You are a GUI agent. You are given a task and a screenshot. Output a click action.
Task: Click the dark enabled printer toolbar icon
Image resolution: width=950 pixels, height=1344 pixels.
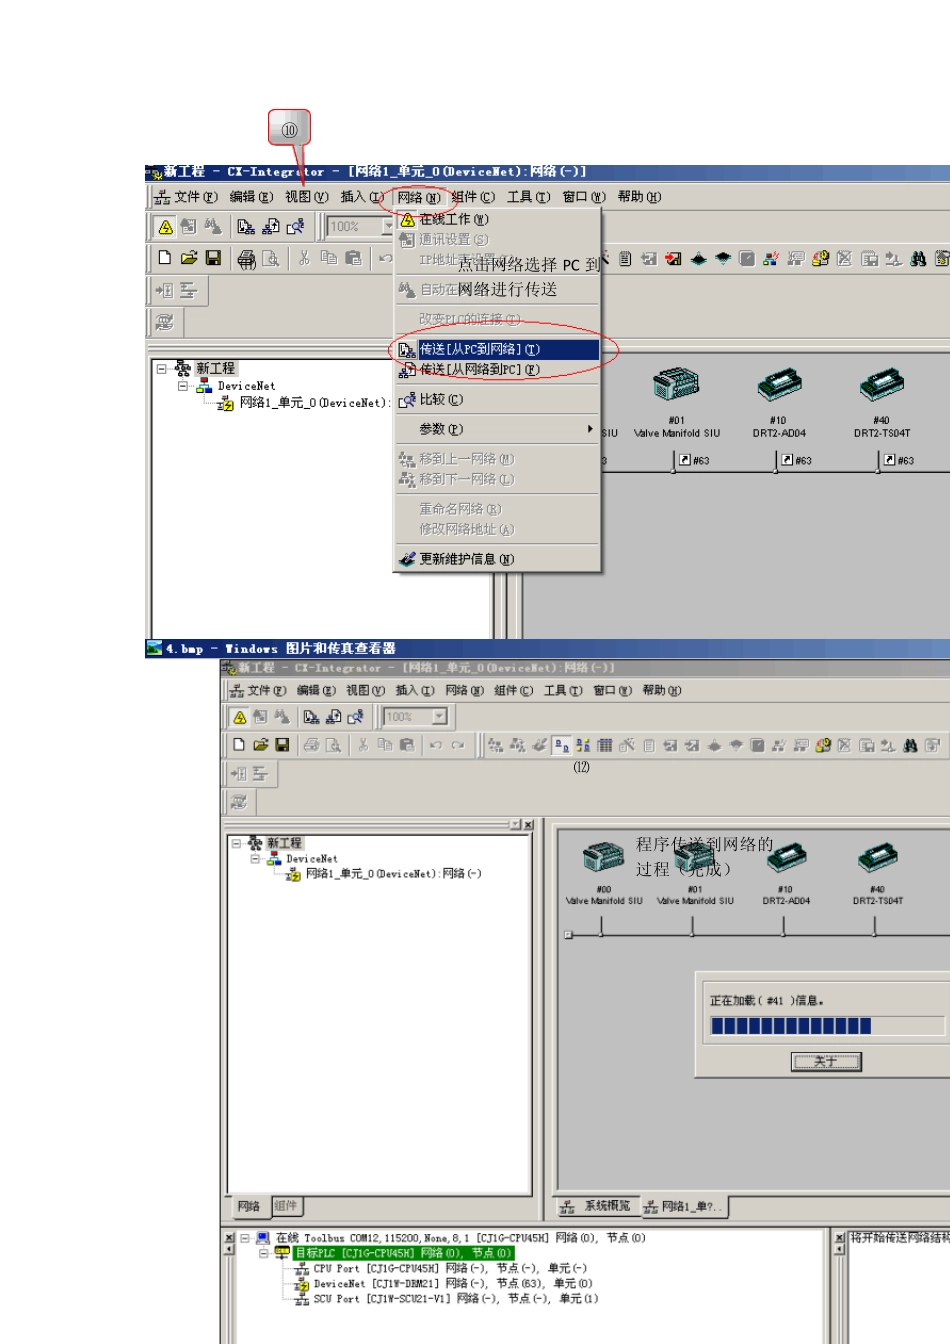(246, 259)
